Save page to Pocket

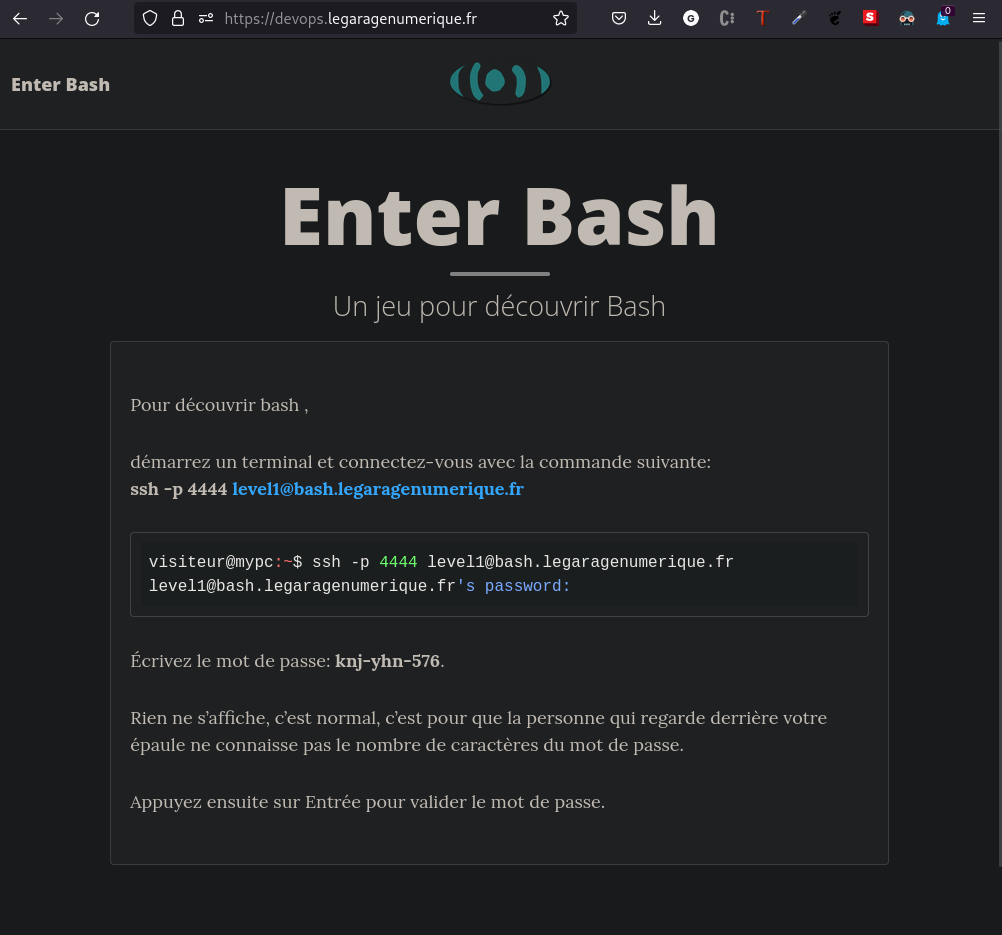619,18
